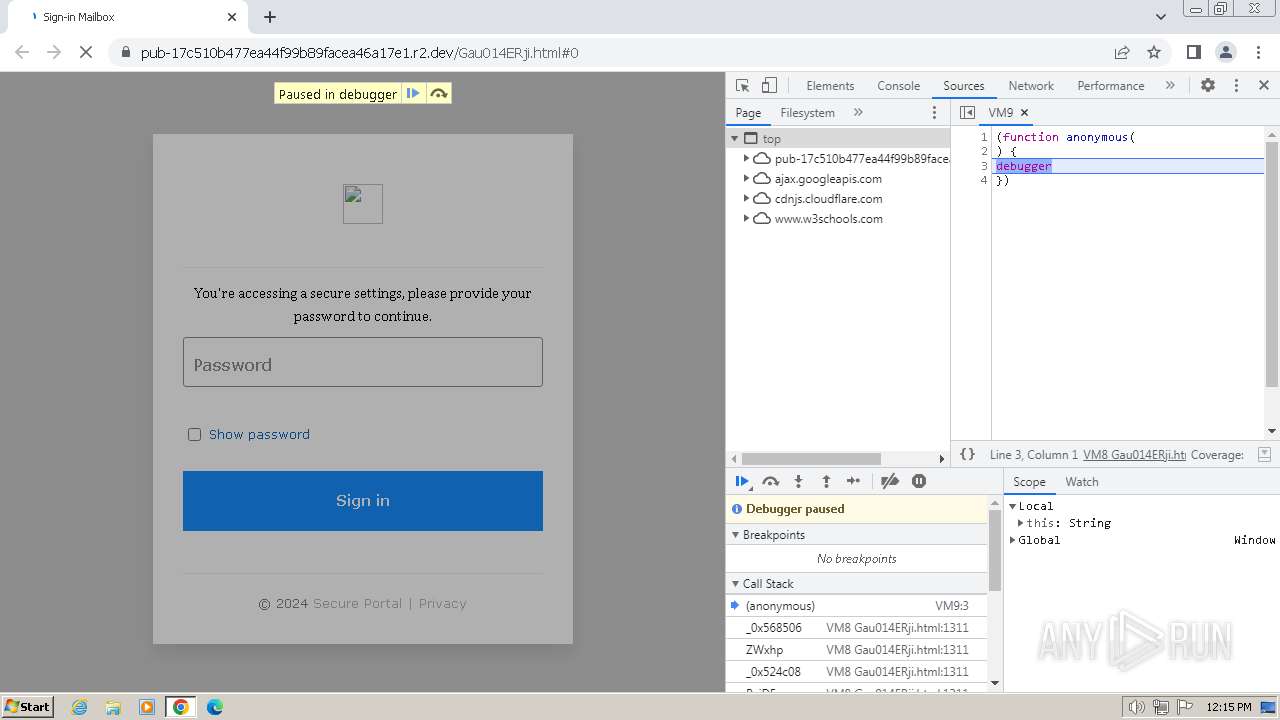
Task: Hide the navigator sidebar icon
Action: pos(967,113)
